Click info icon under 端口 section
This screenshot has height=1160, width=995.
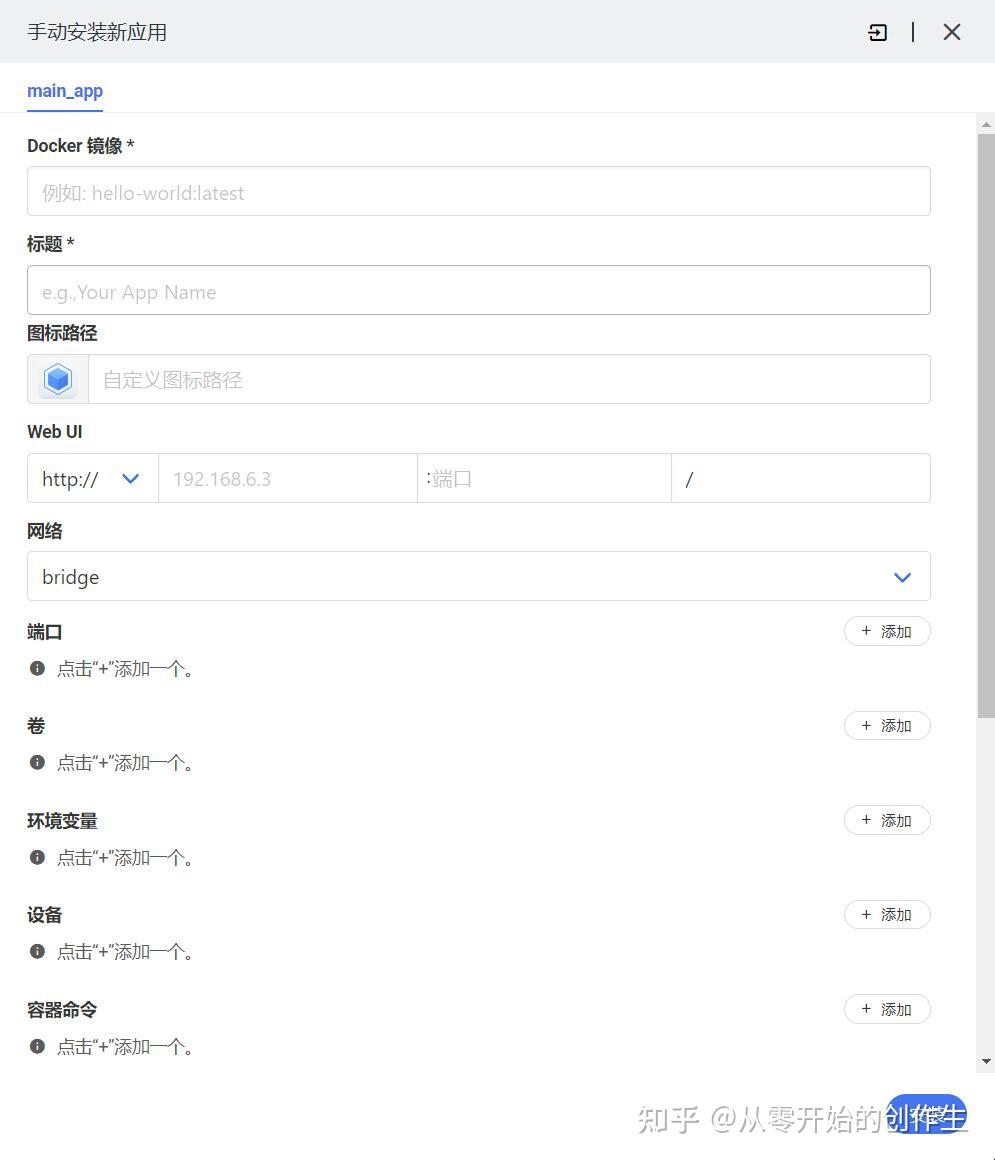point(37,668)
